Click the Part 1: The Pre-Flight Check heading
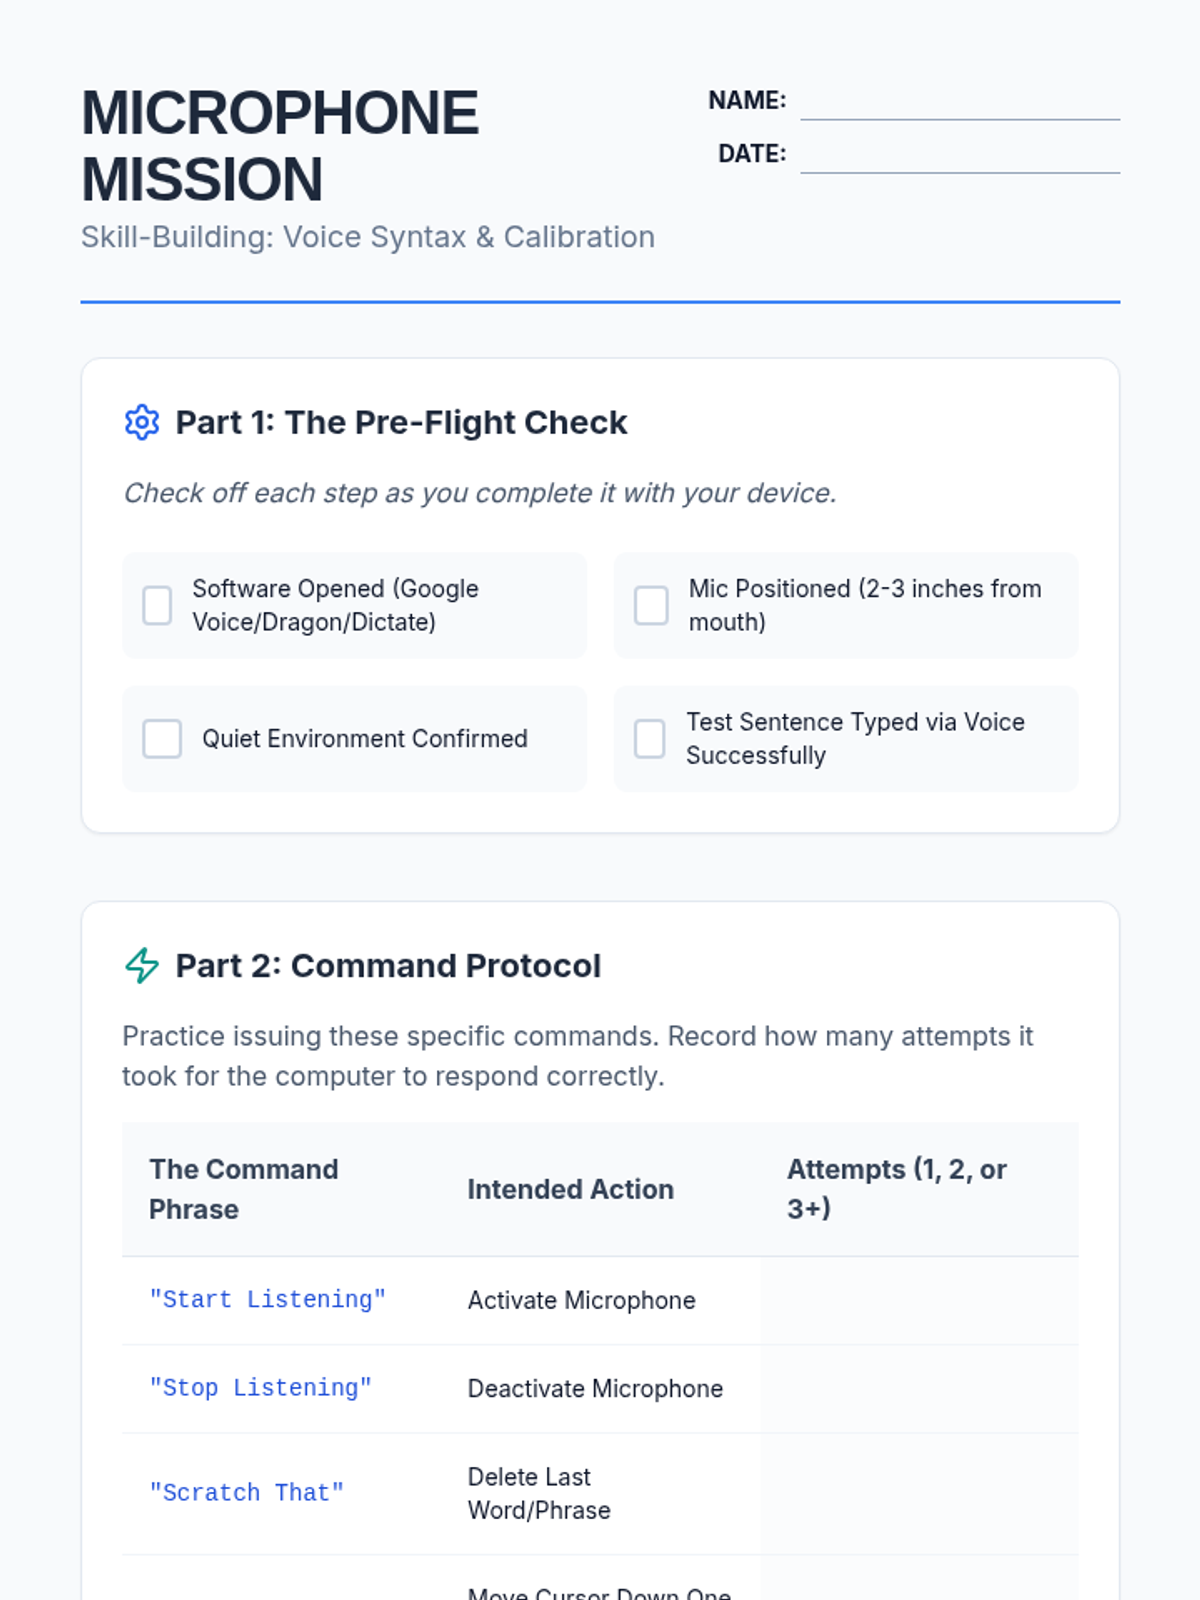 click(401, 423)
